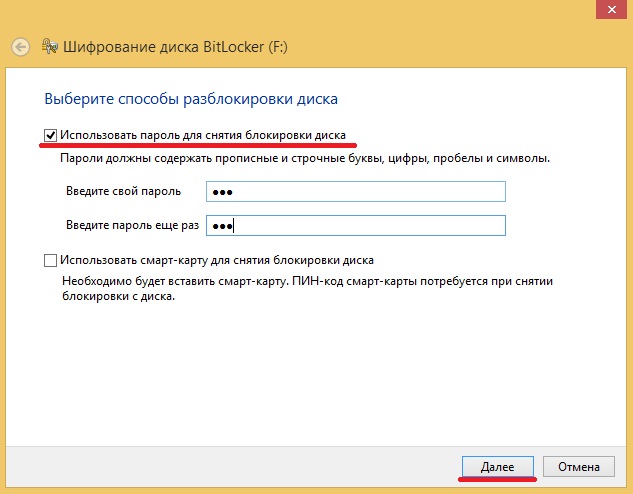This screenshot has width=633, height=494.
Task: Uncheck 'Использовать пароль для снятия блокировки диска'
Action: pyautogui.click(x=50, y=136)
